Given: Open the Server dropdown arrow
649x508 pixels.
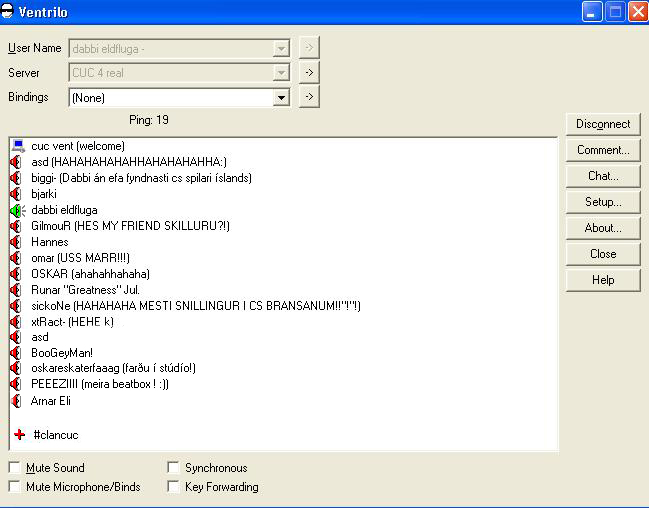Looking at the screenshot, I should tap(281, 73).
